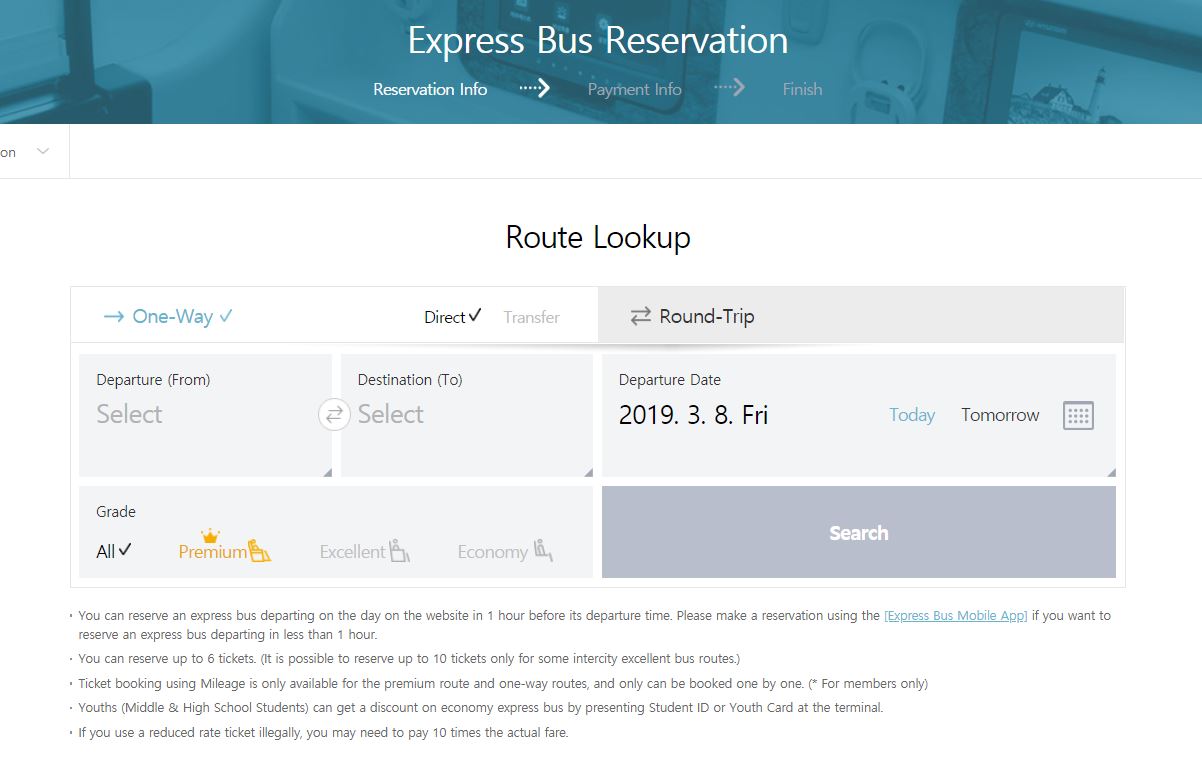Open the Express Bus Mobile App link
This screenshot has width=1202, height=761.
point(955,616)
